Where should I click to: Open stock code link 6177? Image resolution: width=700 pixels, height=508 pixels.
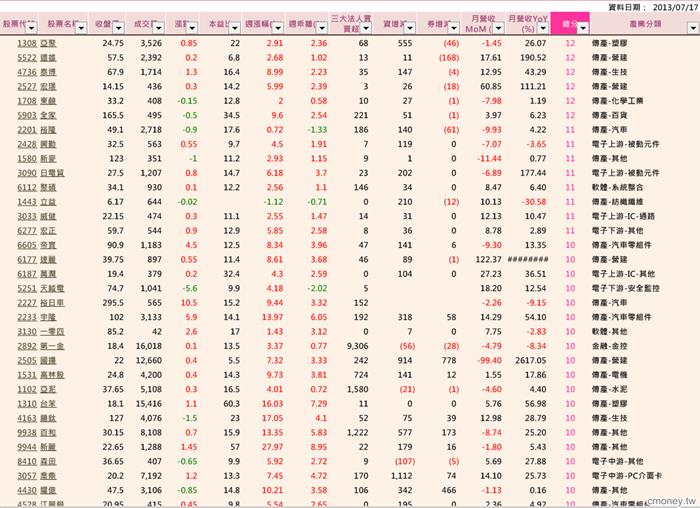click(x=27, y=260)
